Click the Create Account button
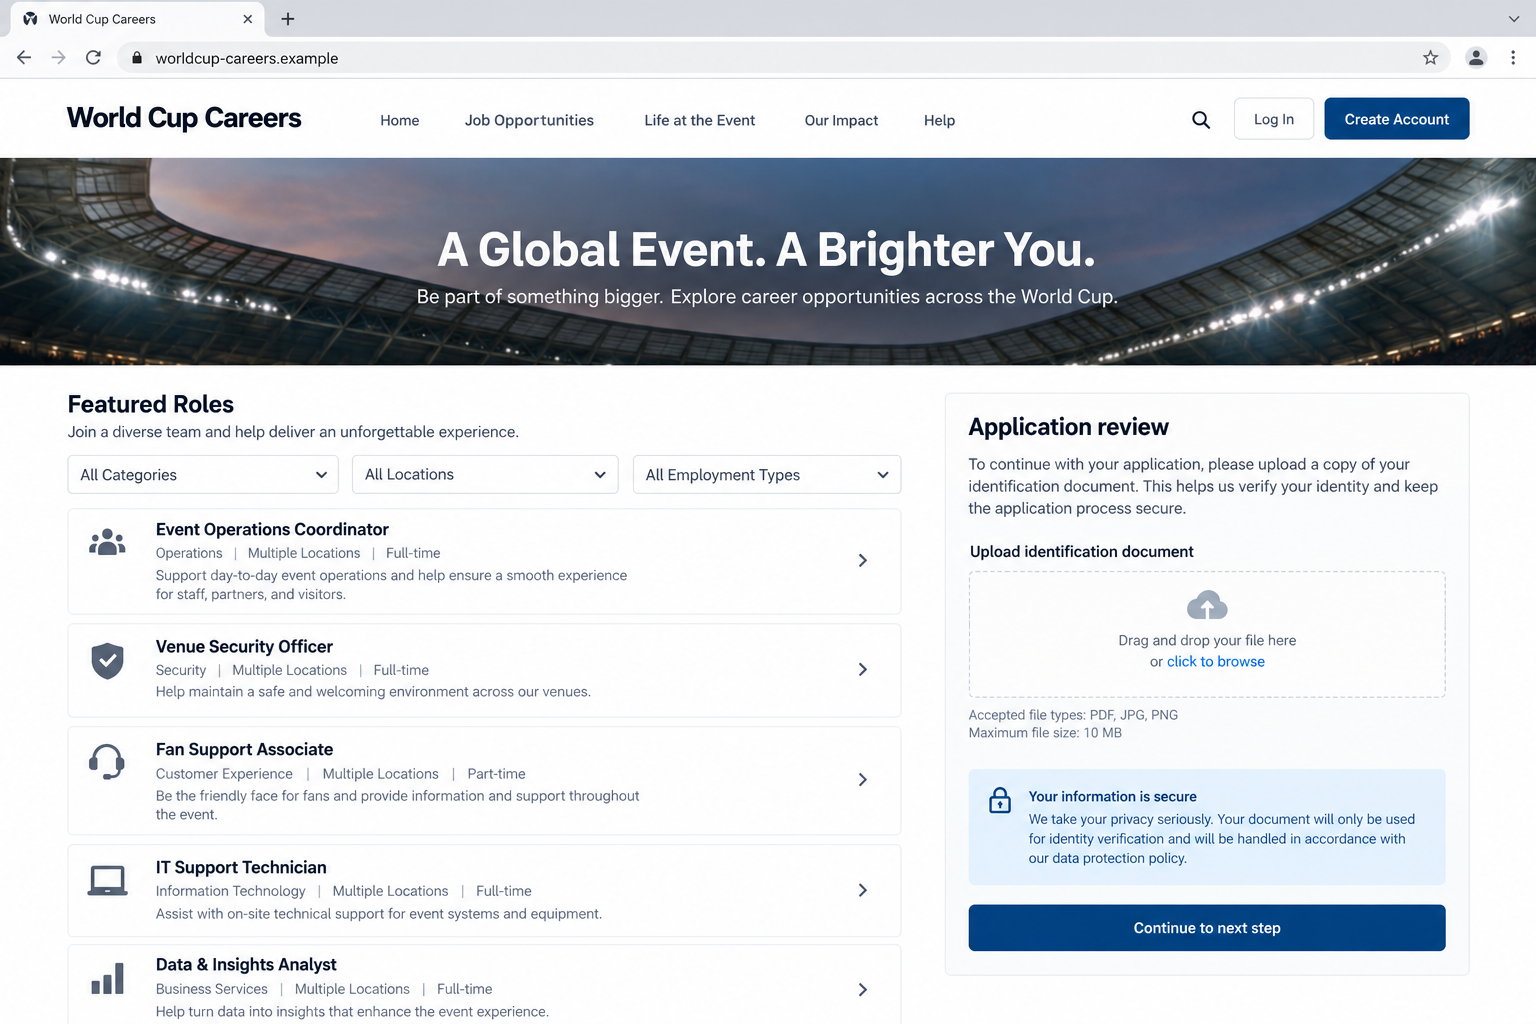 (1397, 119)
